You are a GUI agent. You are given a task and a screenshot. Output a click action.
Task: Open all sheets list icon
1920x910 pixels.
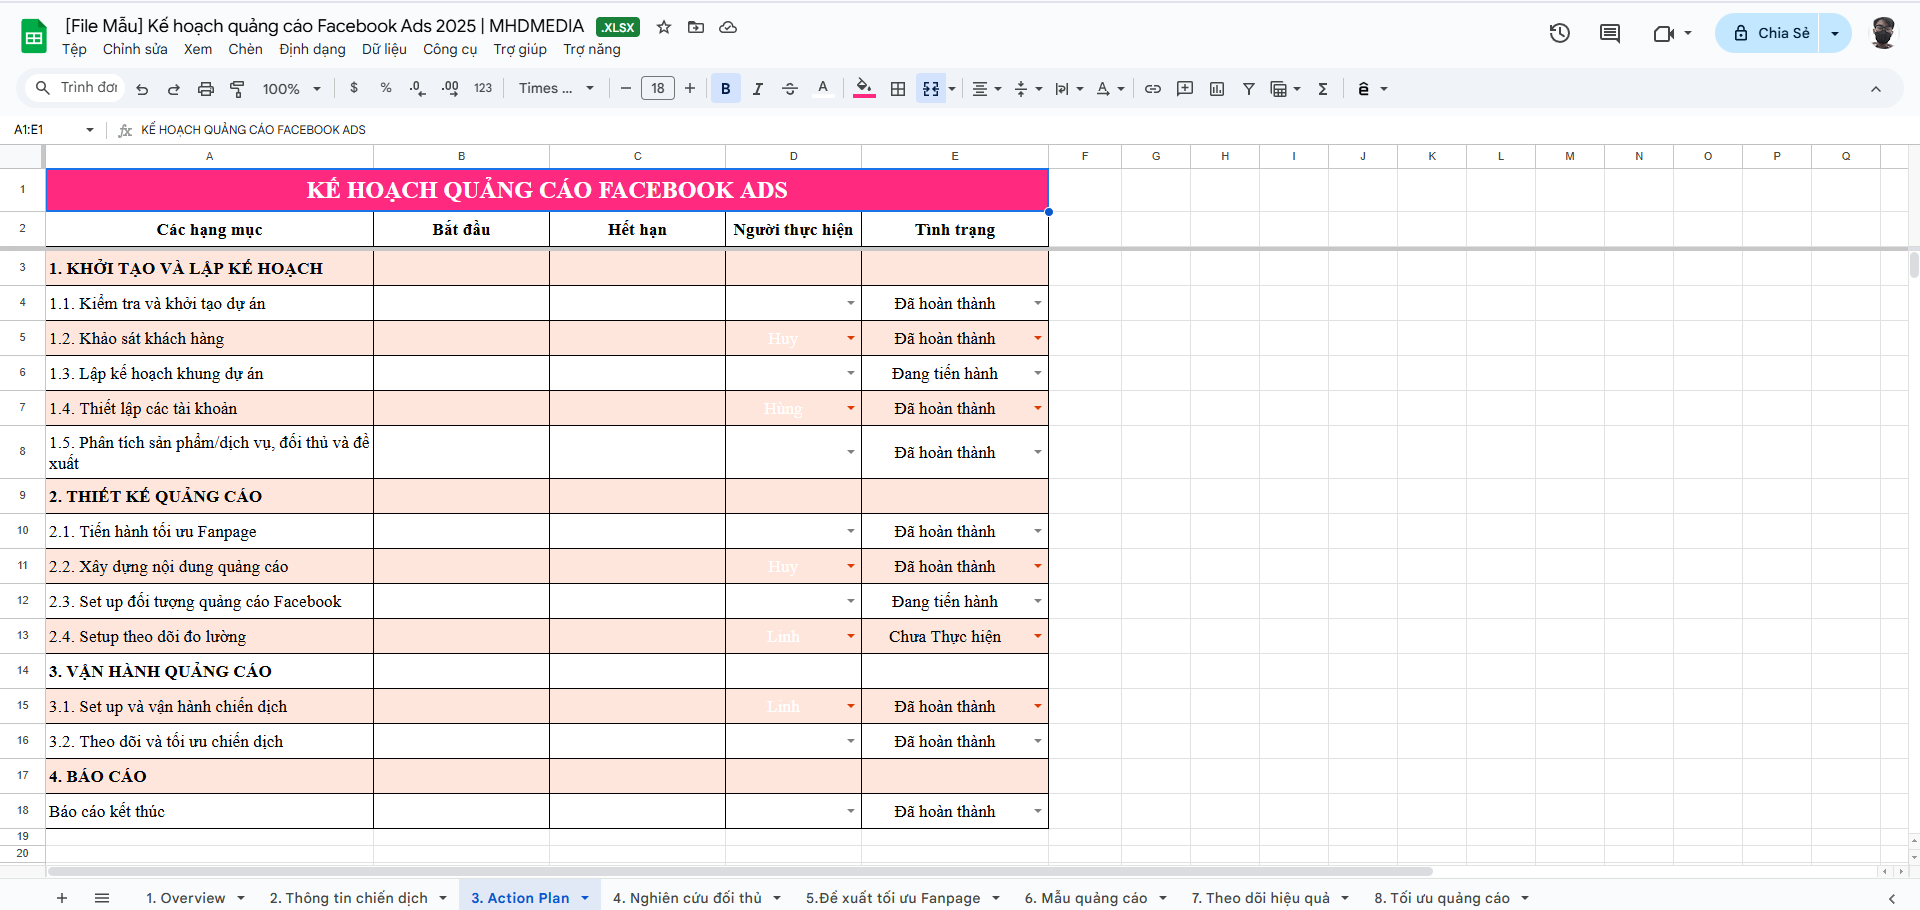[x=102, y=898]
